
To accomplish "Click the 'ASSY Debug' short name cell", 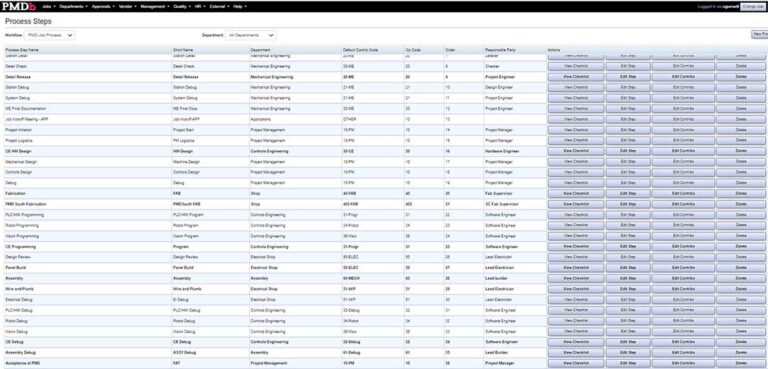I will [x=210, y=352].
